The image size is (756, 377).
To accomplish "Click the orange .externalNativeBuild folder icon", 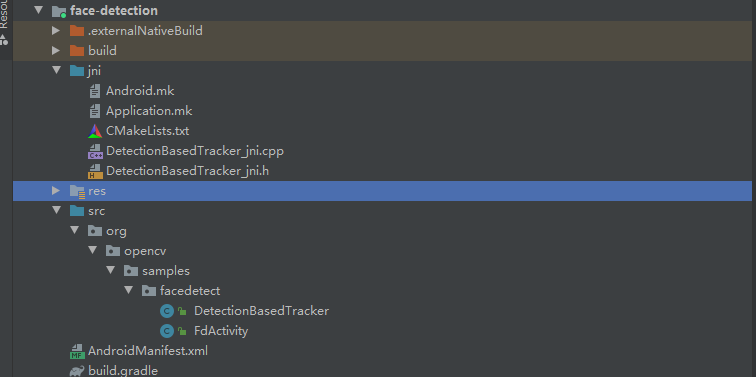I will (77, 31).
